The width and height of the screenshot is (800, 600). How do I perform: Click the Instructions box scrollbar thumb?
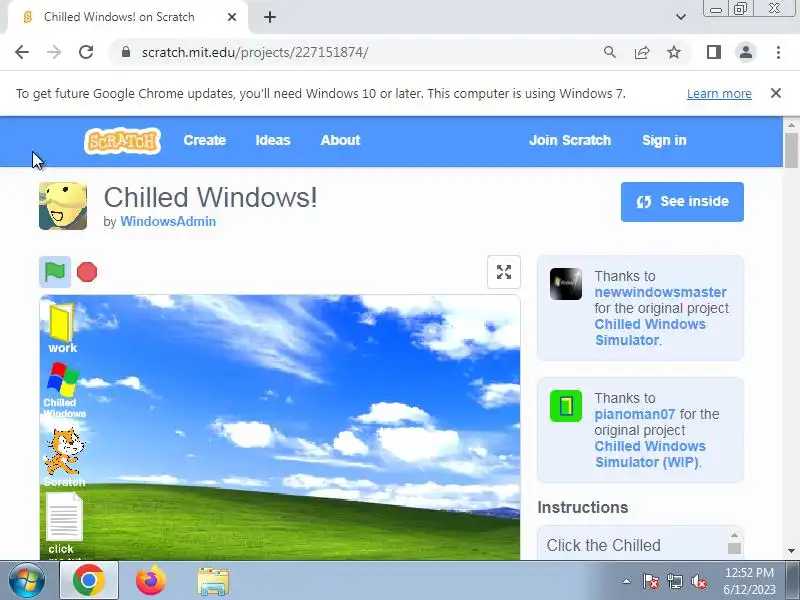click(x=734, y=548)
